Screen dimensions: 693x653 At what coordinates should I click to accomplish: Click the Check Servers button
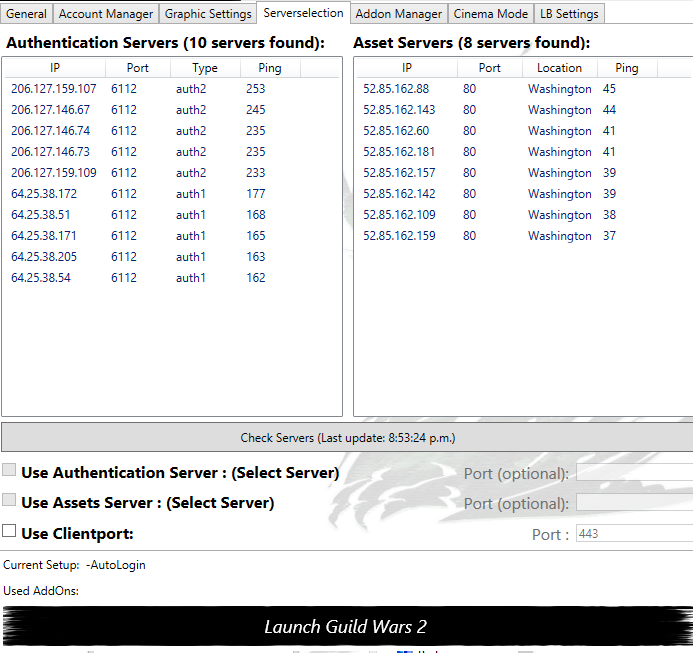[x=347, y=437]
